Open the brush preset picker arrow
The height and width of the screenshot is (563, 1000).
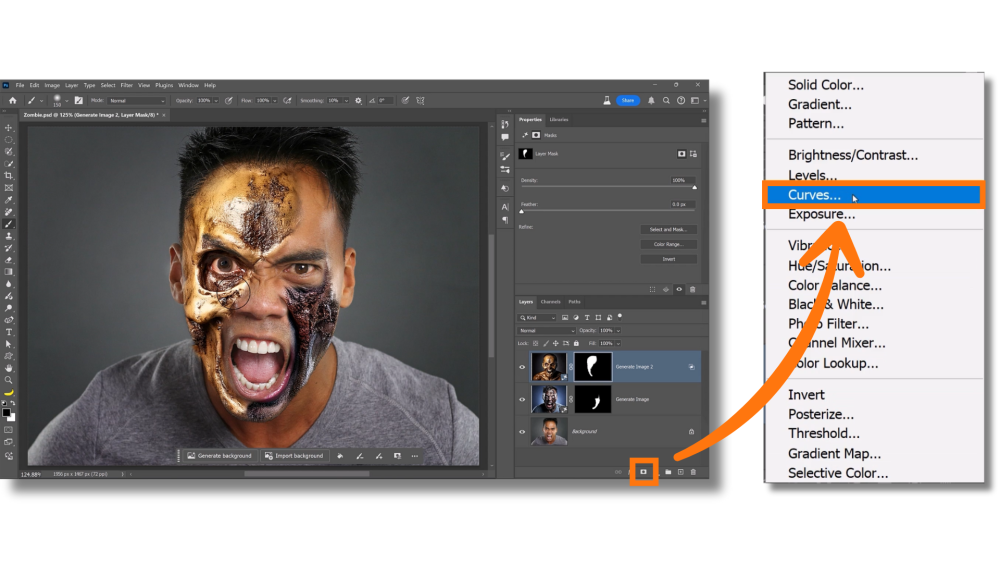click(x=66, y=101)
